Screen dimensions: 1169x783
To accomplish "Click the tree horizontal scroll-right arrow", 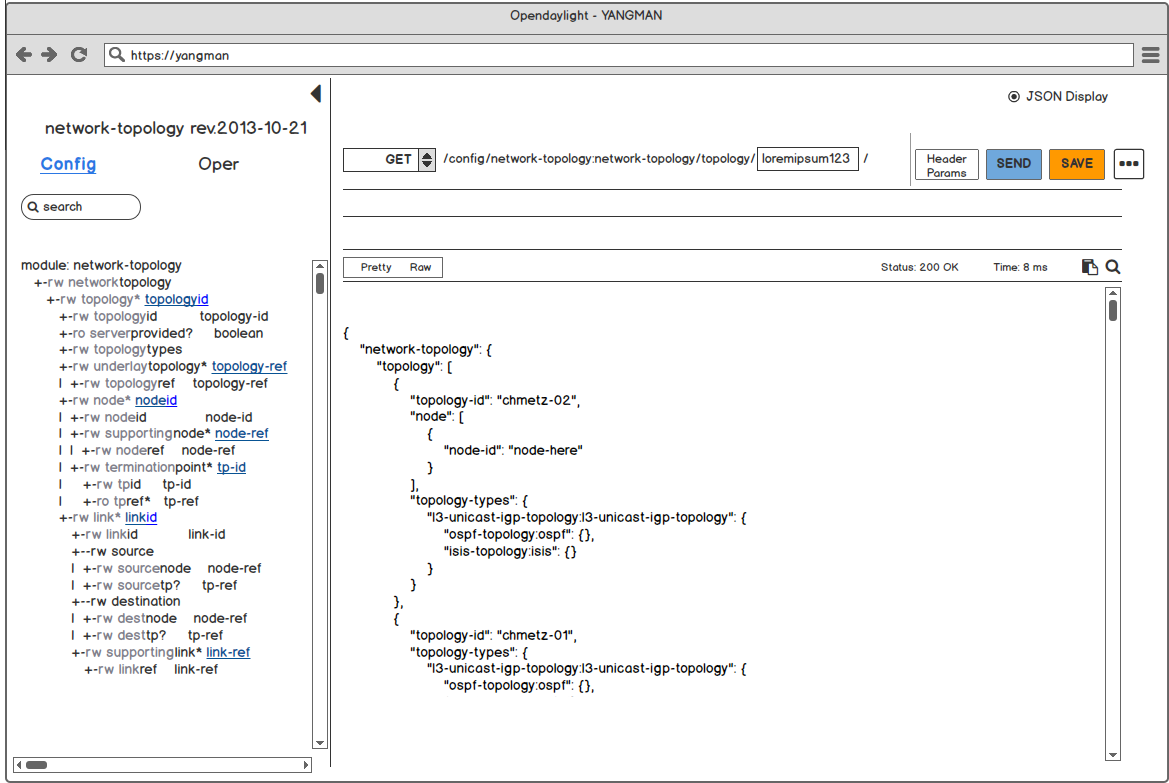I will (306, 765).
